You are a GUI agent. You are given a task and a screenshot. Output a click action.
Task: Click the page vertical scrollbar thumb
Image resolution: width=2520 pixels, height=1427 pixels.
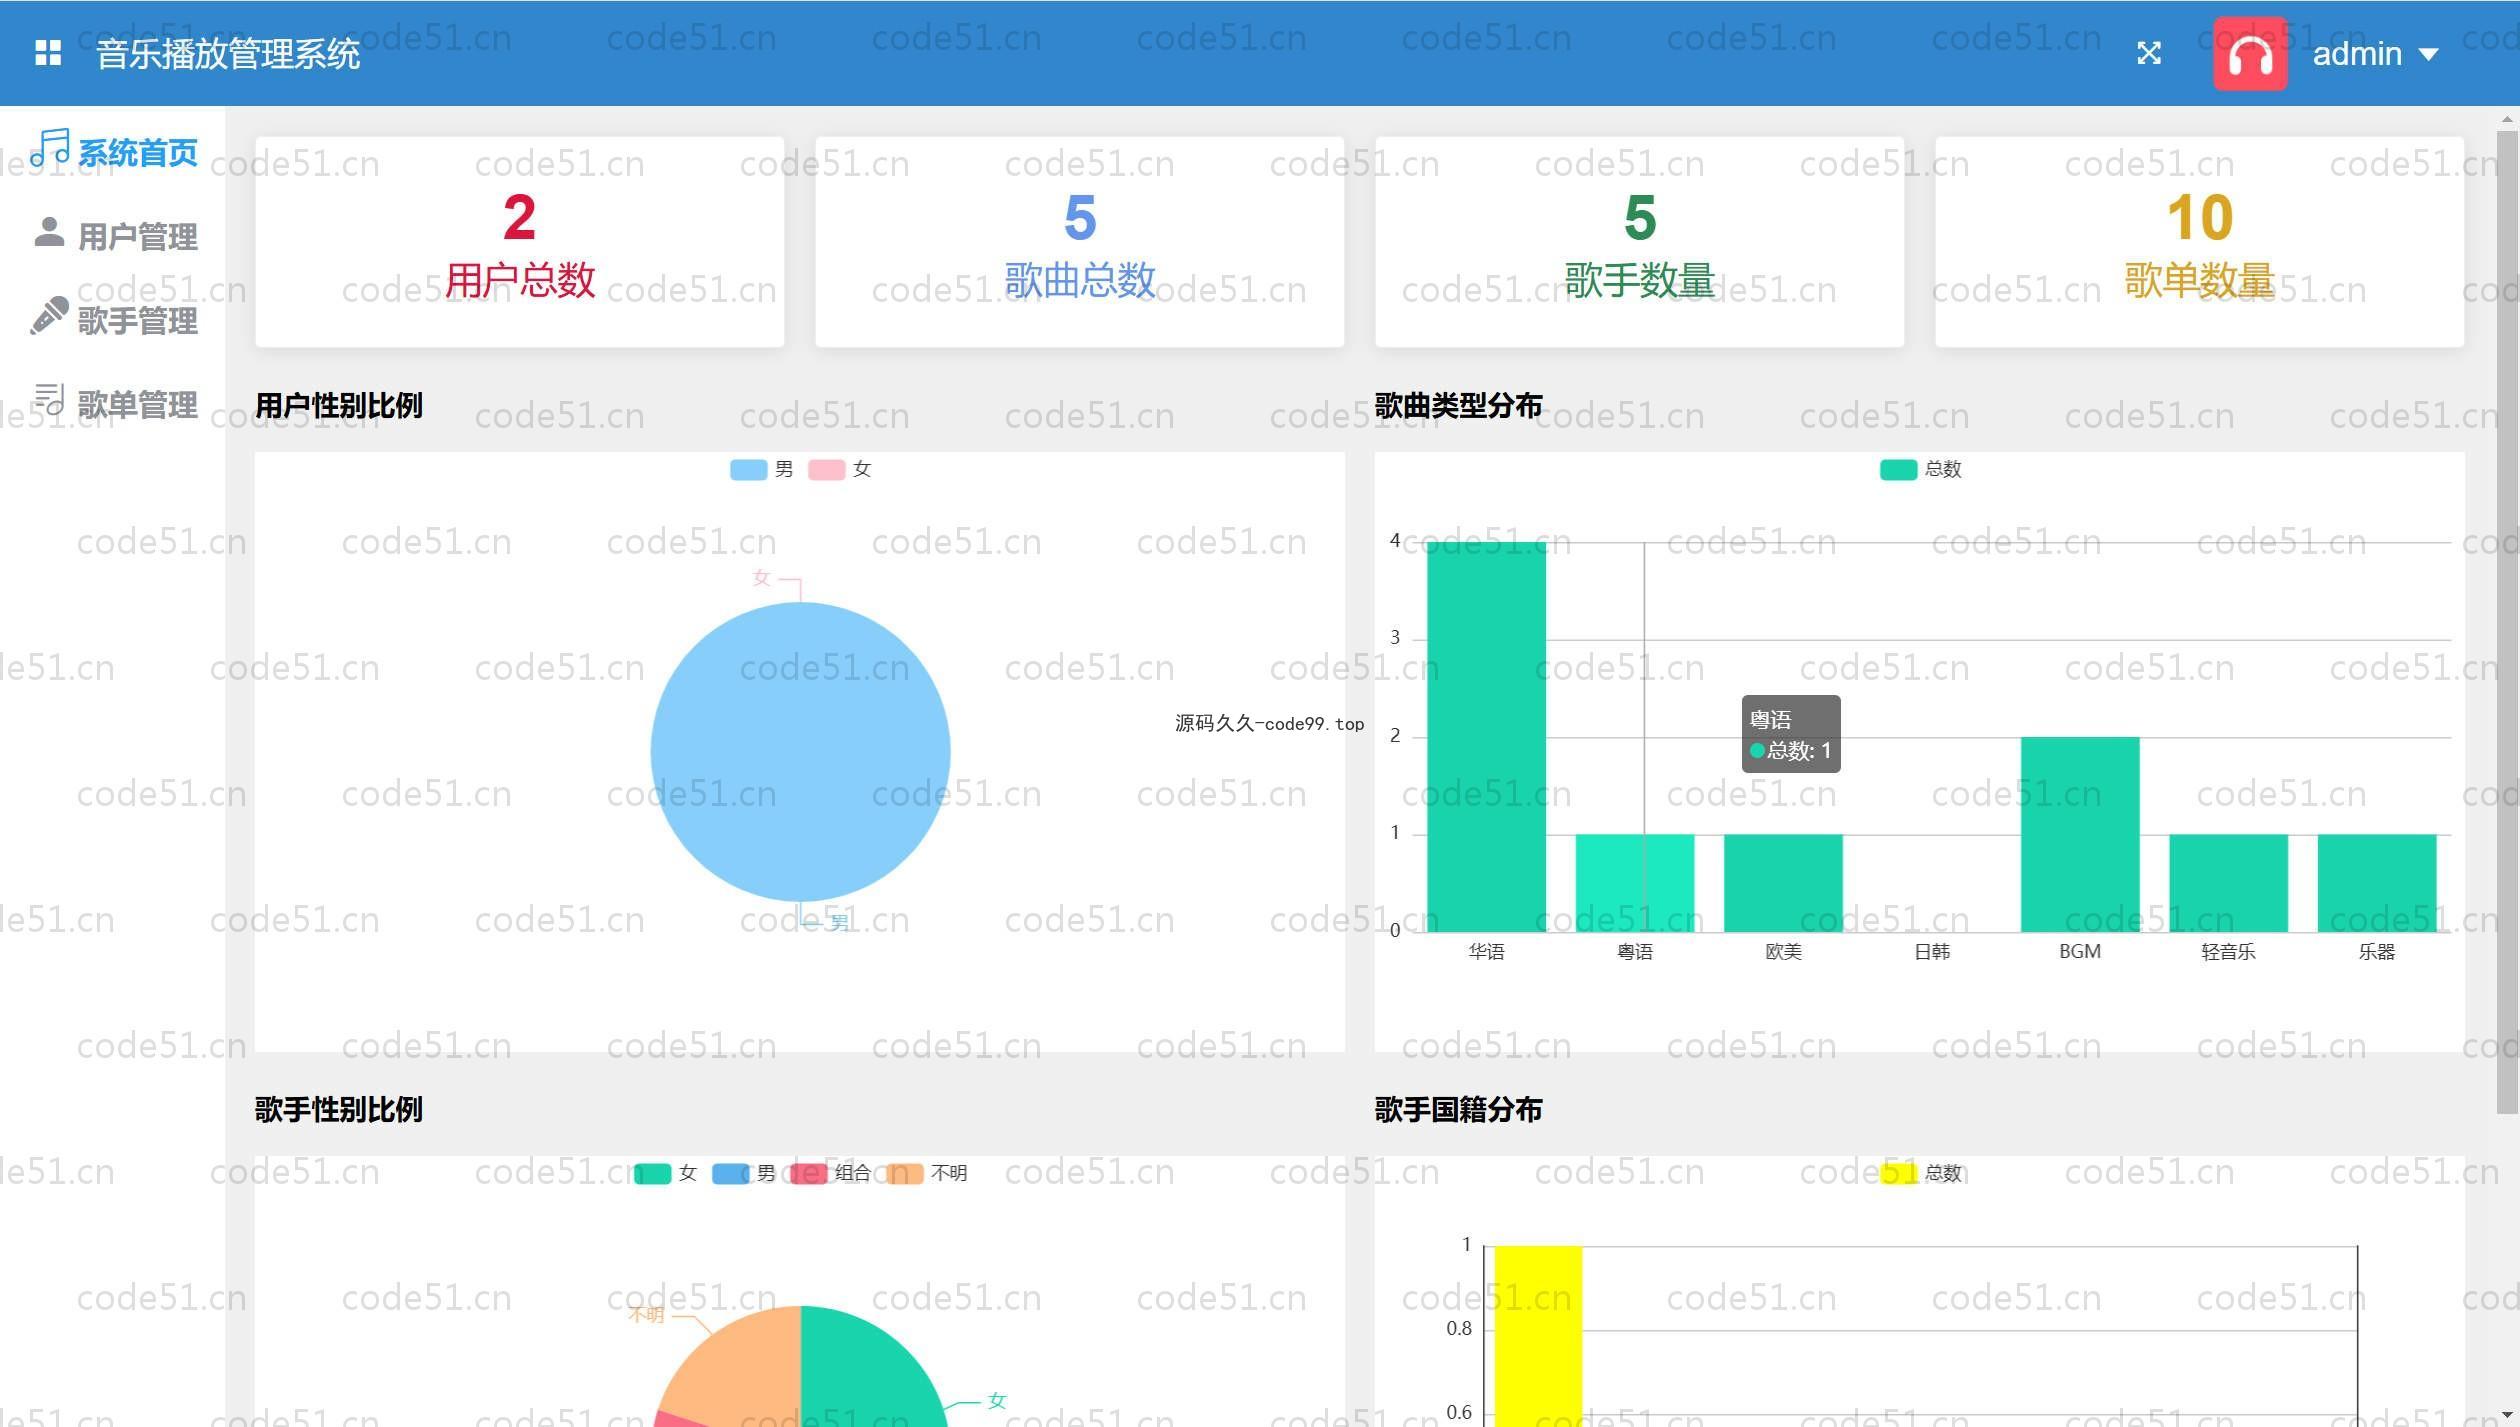[x=2507, y=620]
